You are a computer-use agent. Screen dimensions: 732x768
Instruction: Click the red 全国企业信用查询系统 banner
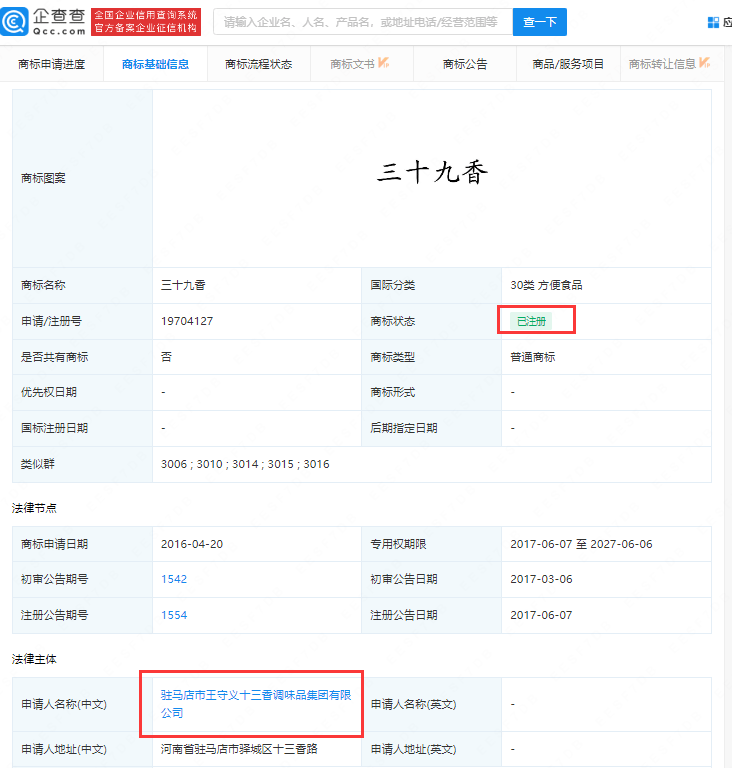[x=146, y=22]
